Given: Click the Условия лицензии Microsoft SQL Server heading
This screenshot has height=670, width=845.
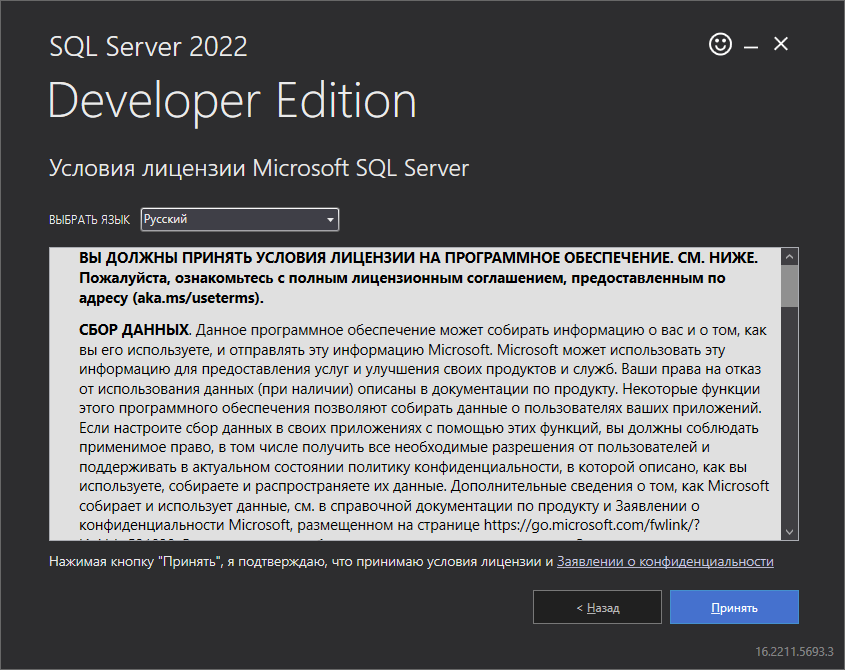Looking at the screenshot, I should [259, 168].
